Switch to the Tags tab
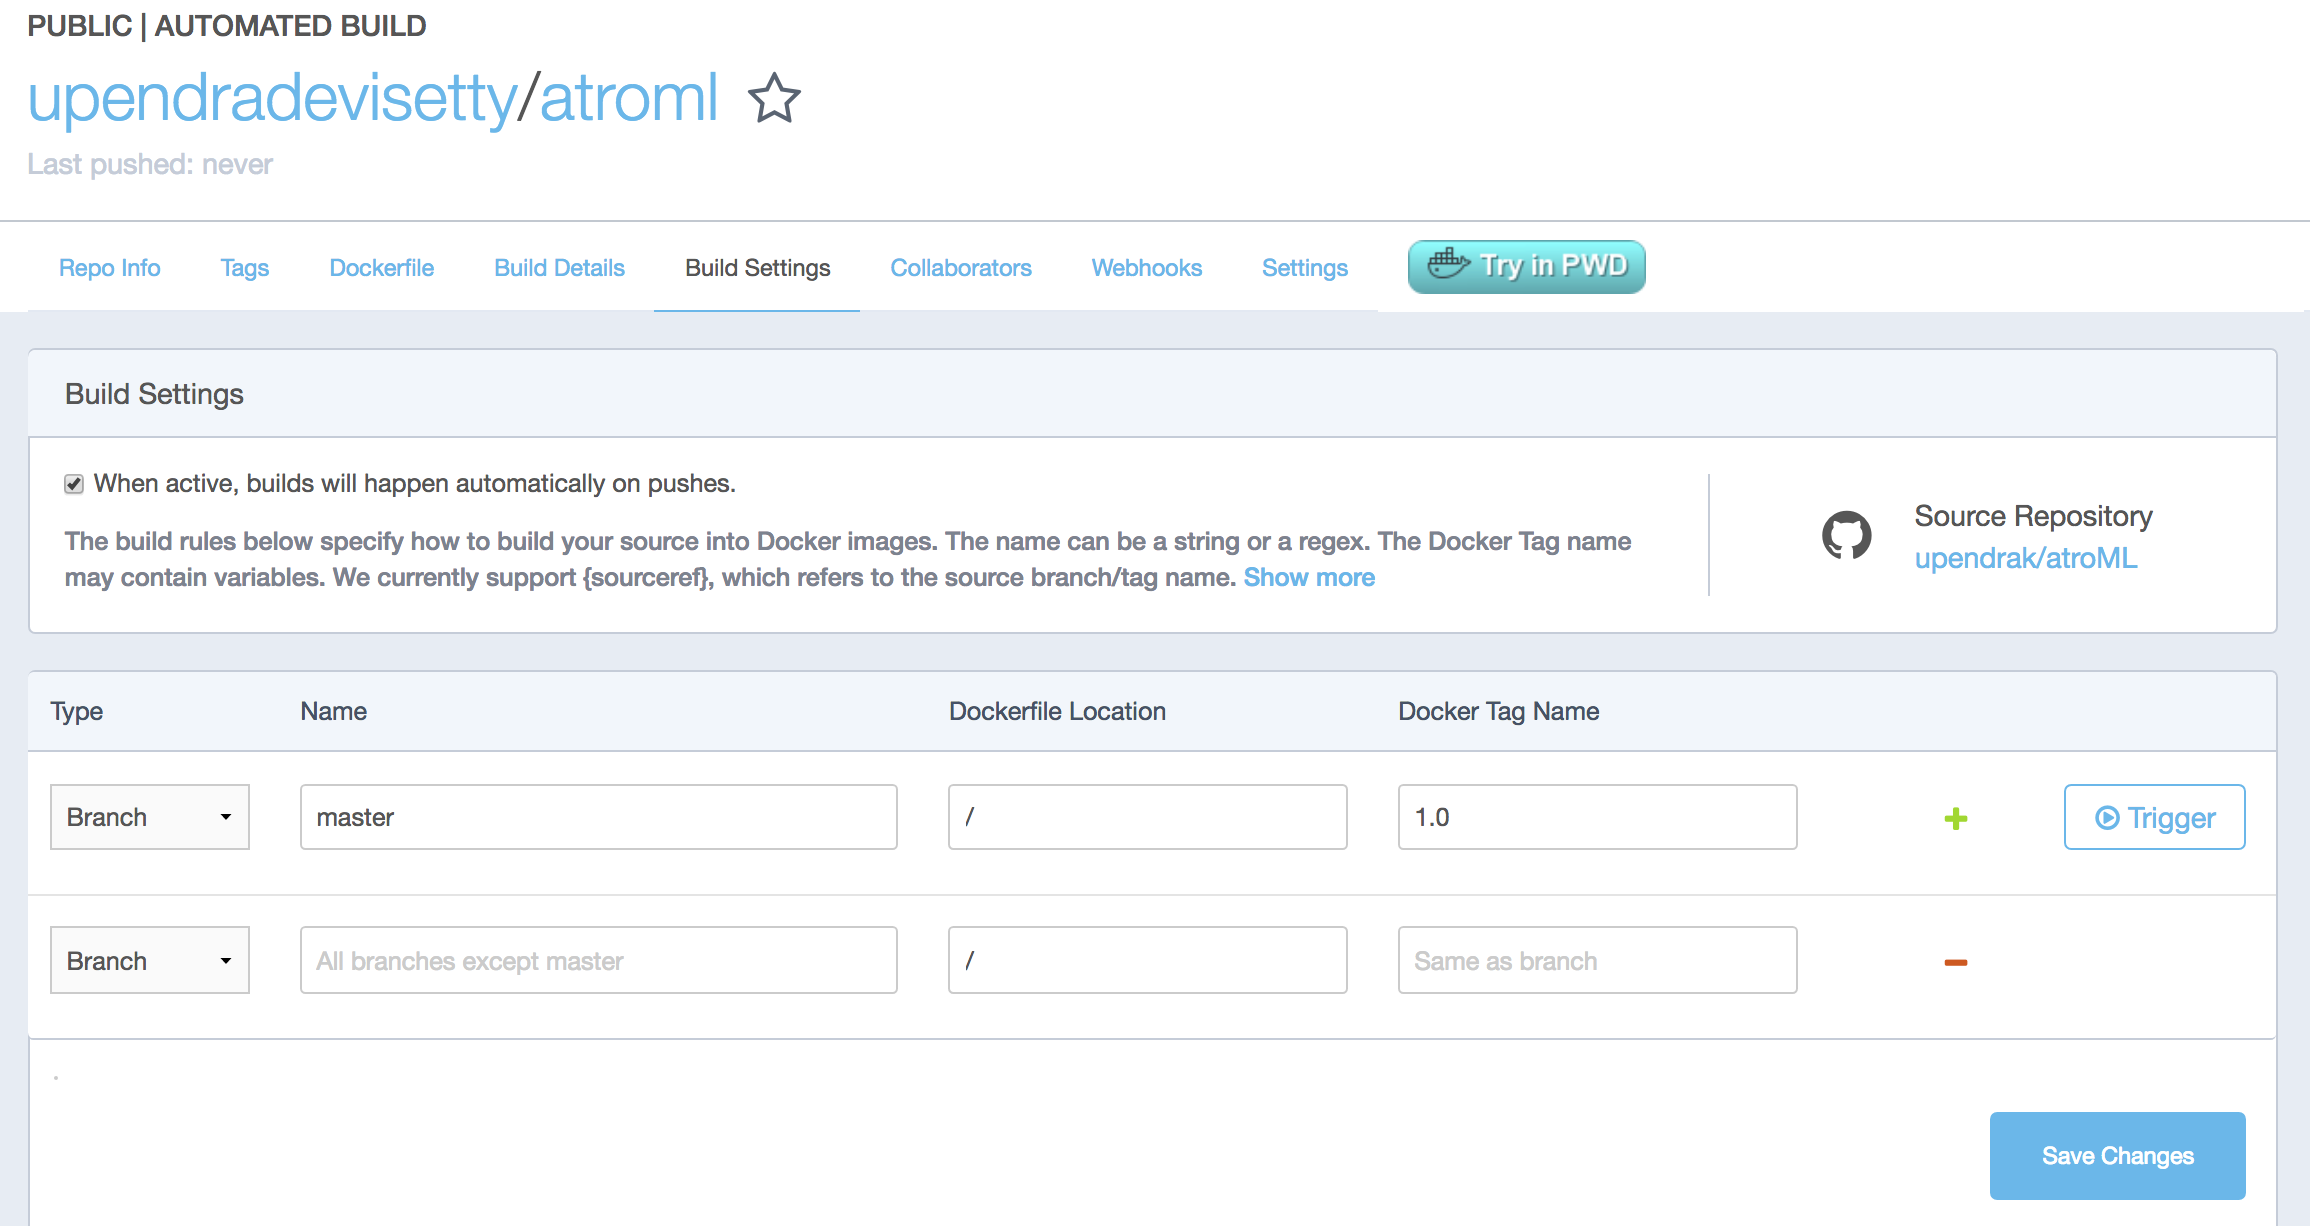The width and height of the screenshot is (2310, 1226). tap(245, 268)
